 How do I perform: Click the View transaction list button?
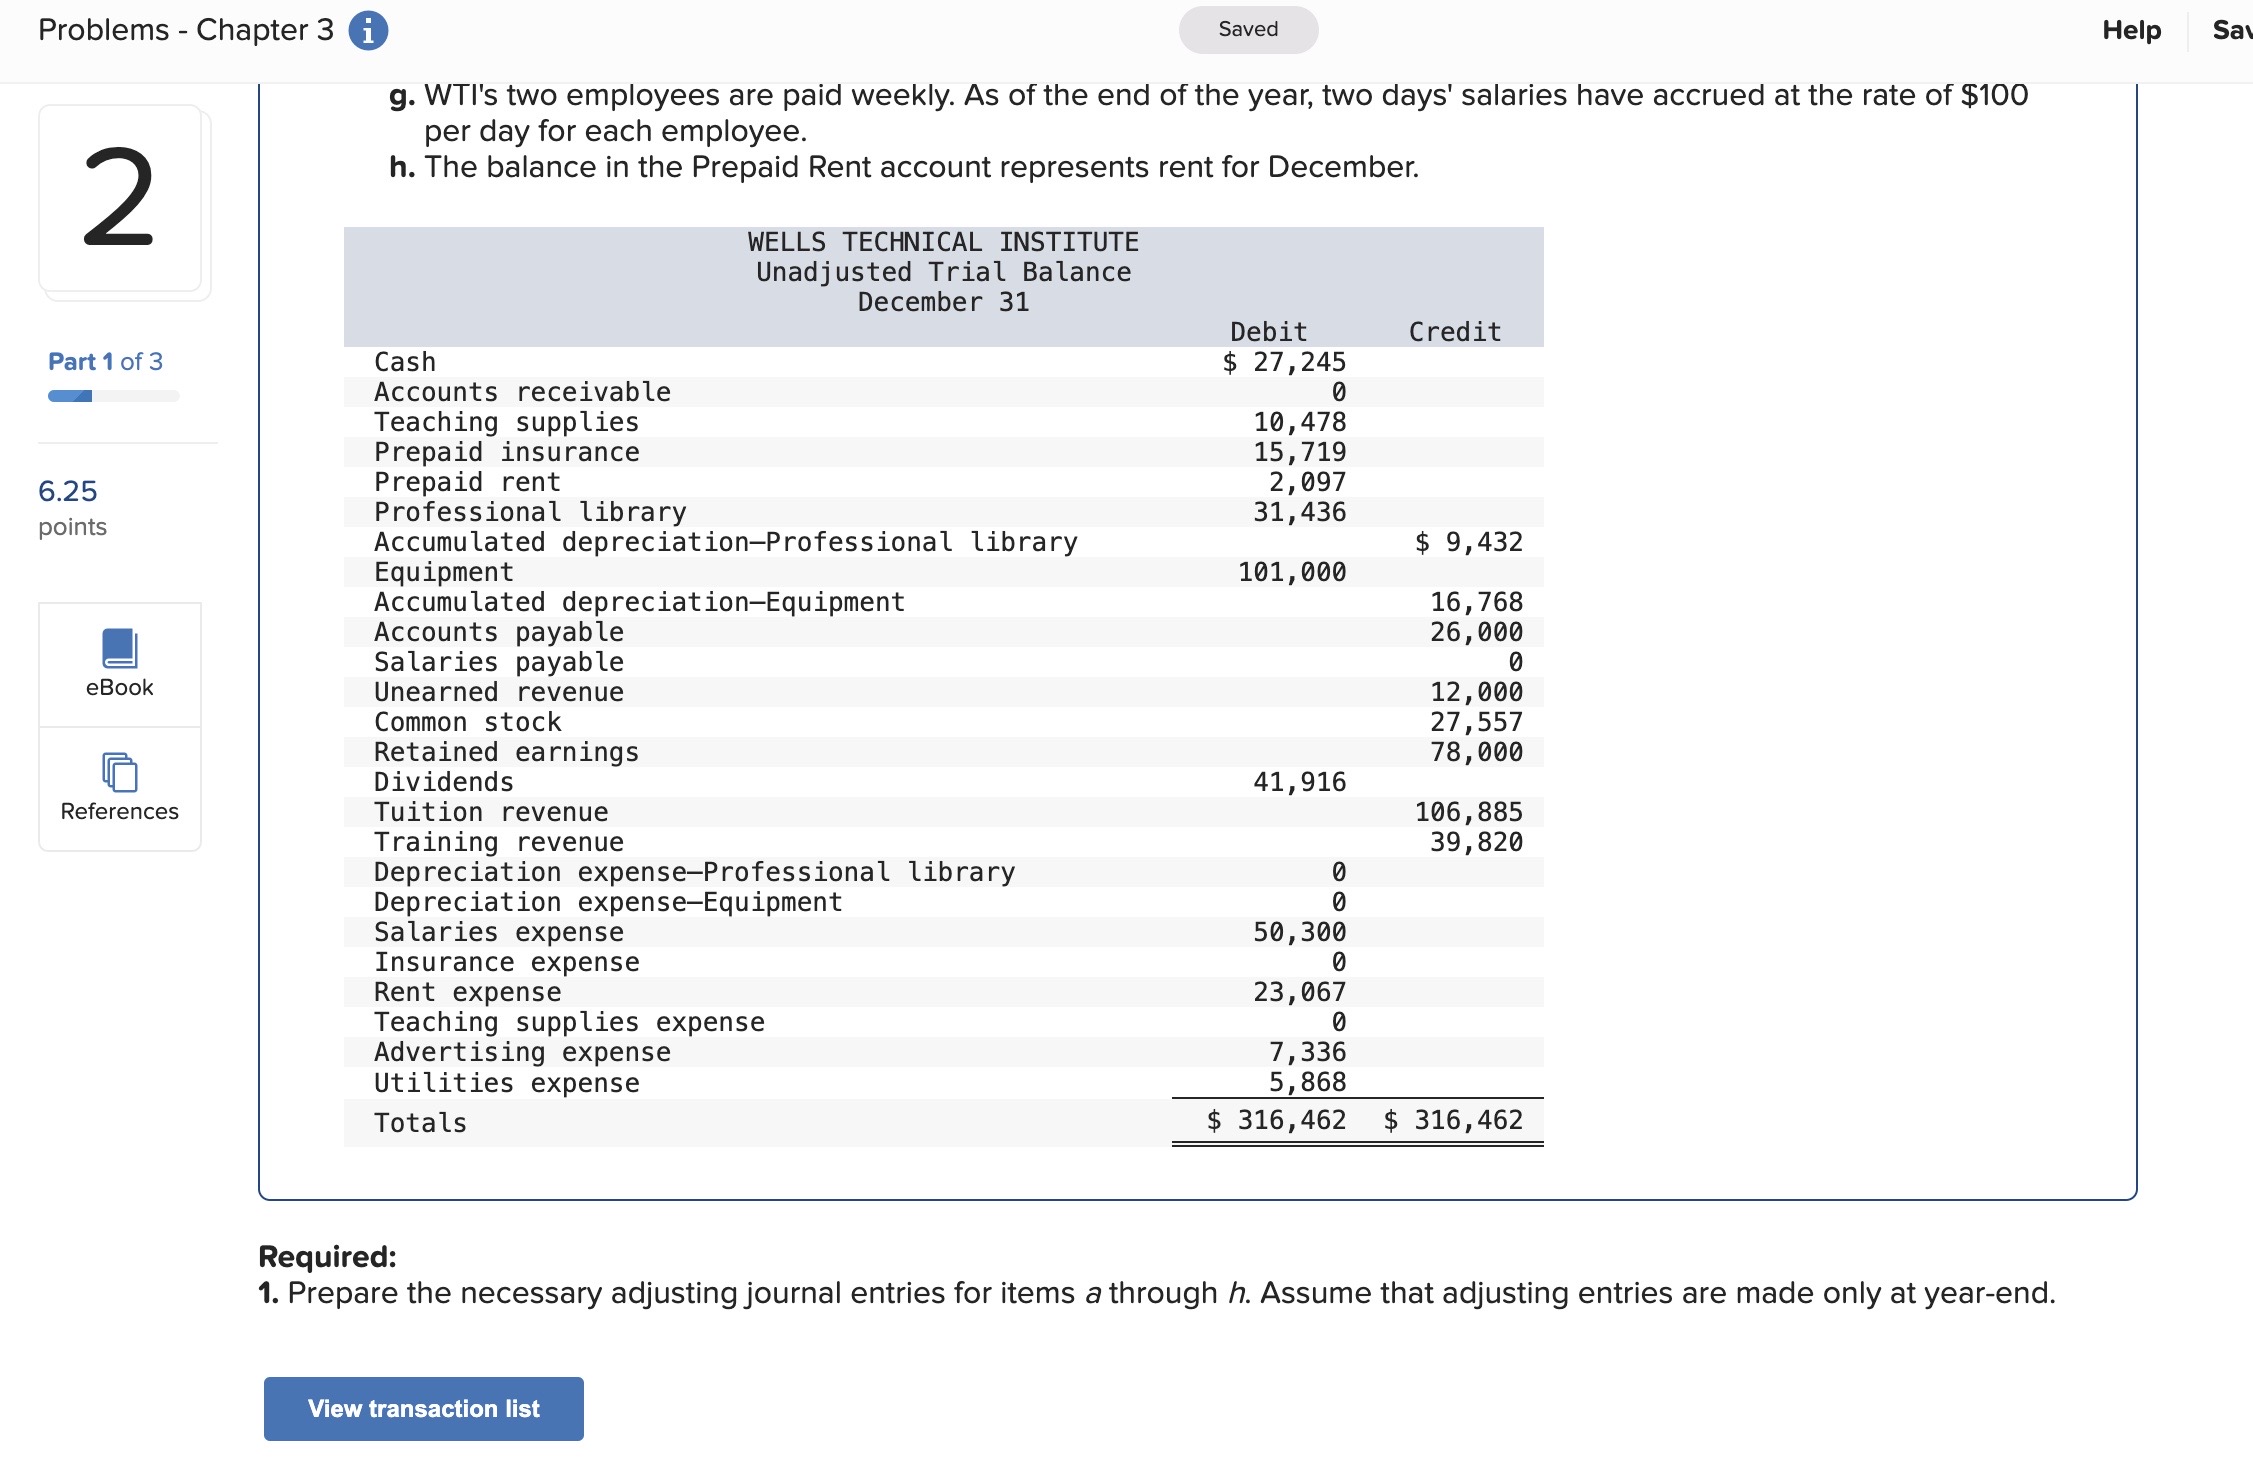coord(423,1408)
